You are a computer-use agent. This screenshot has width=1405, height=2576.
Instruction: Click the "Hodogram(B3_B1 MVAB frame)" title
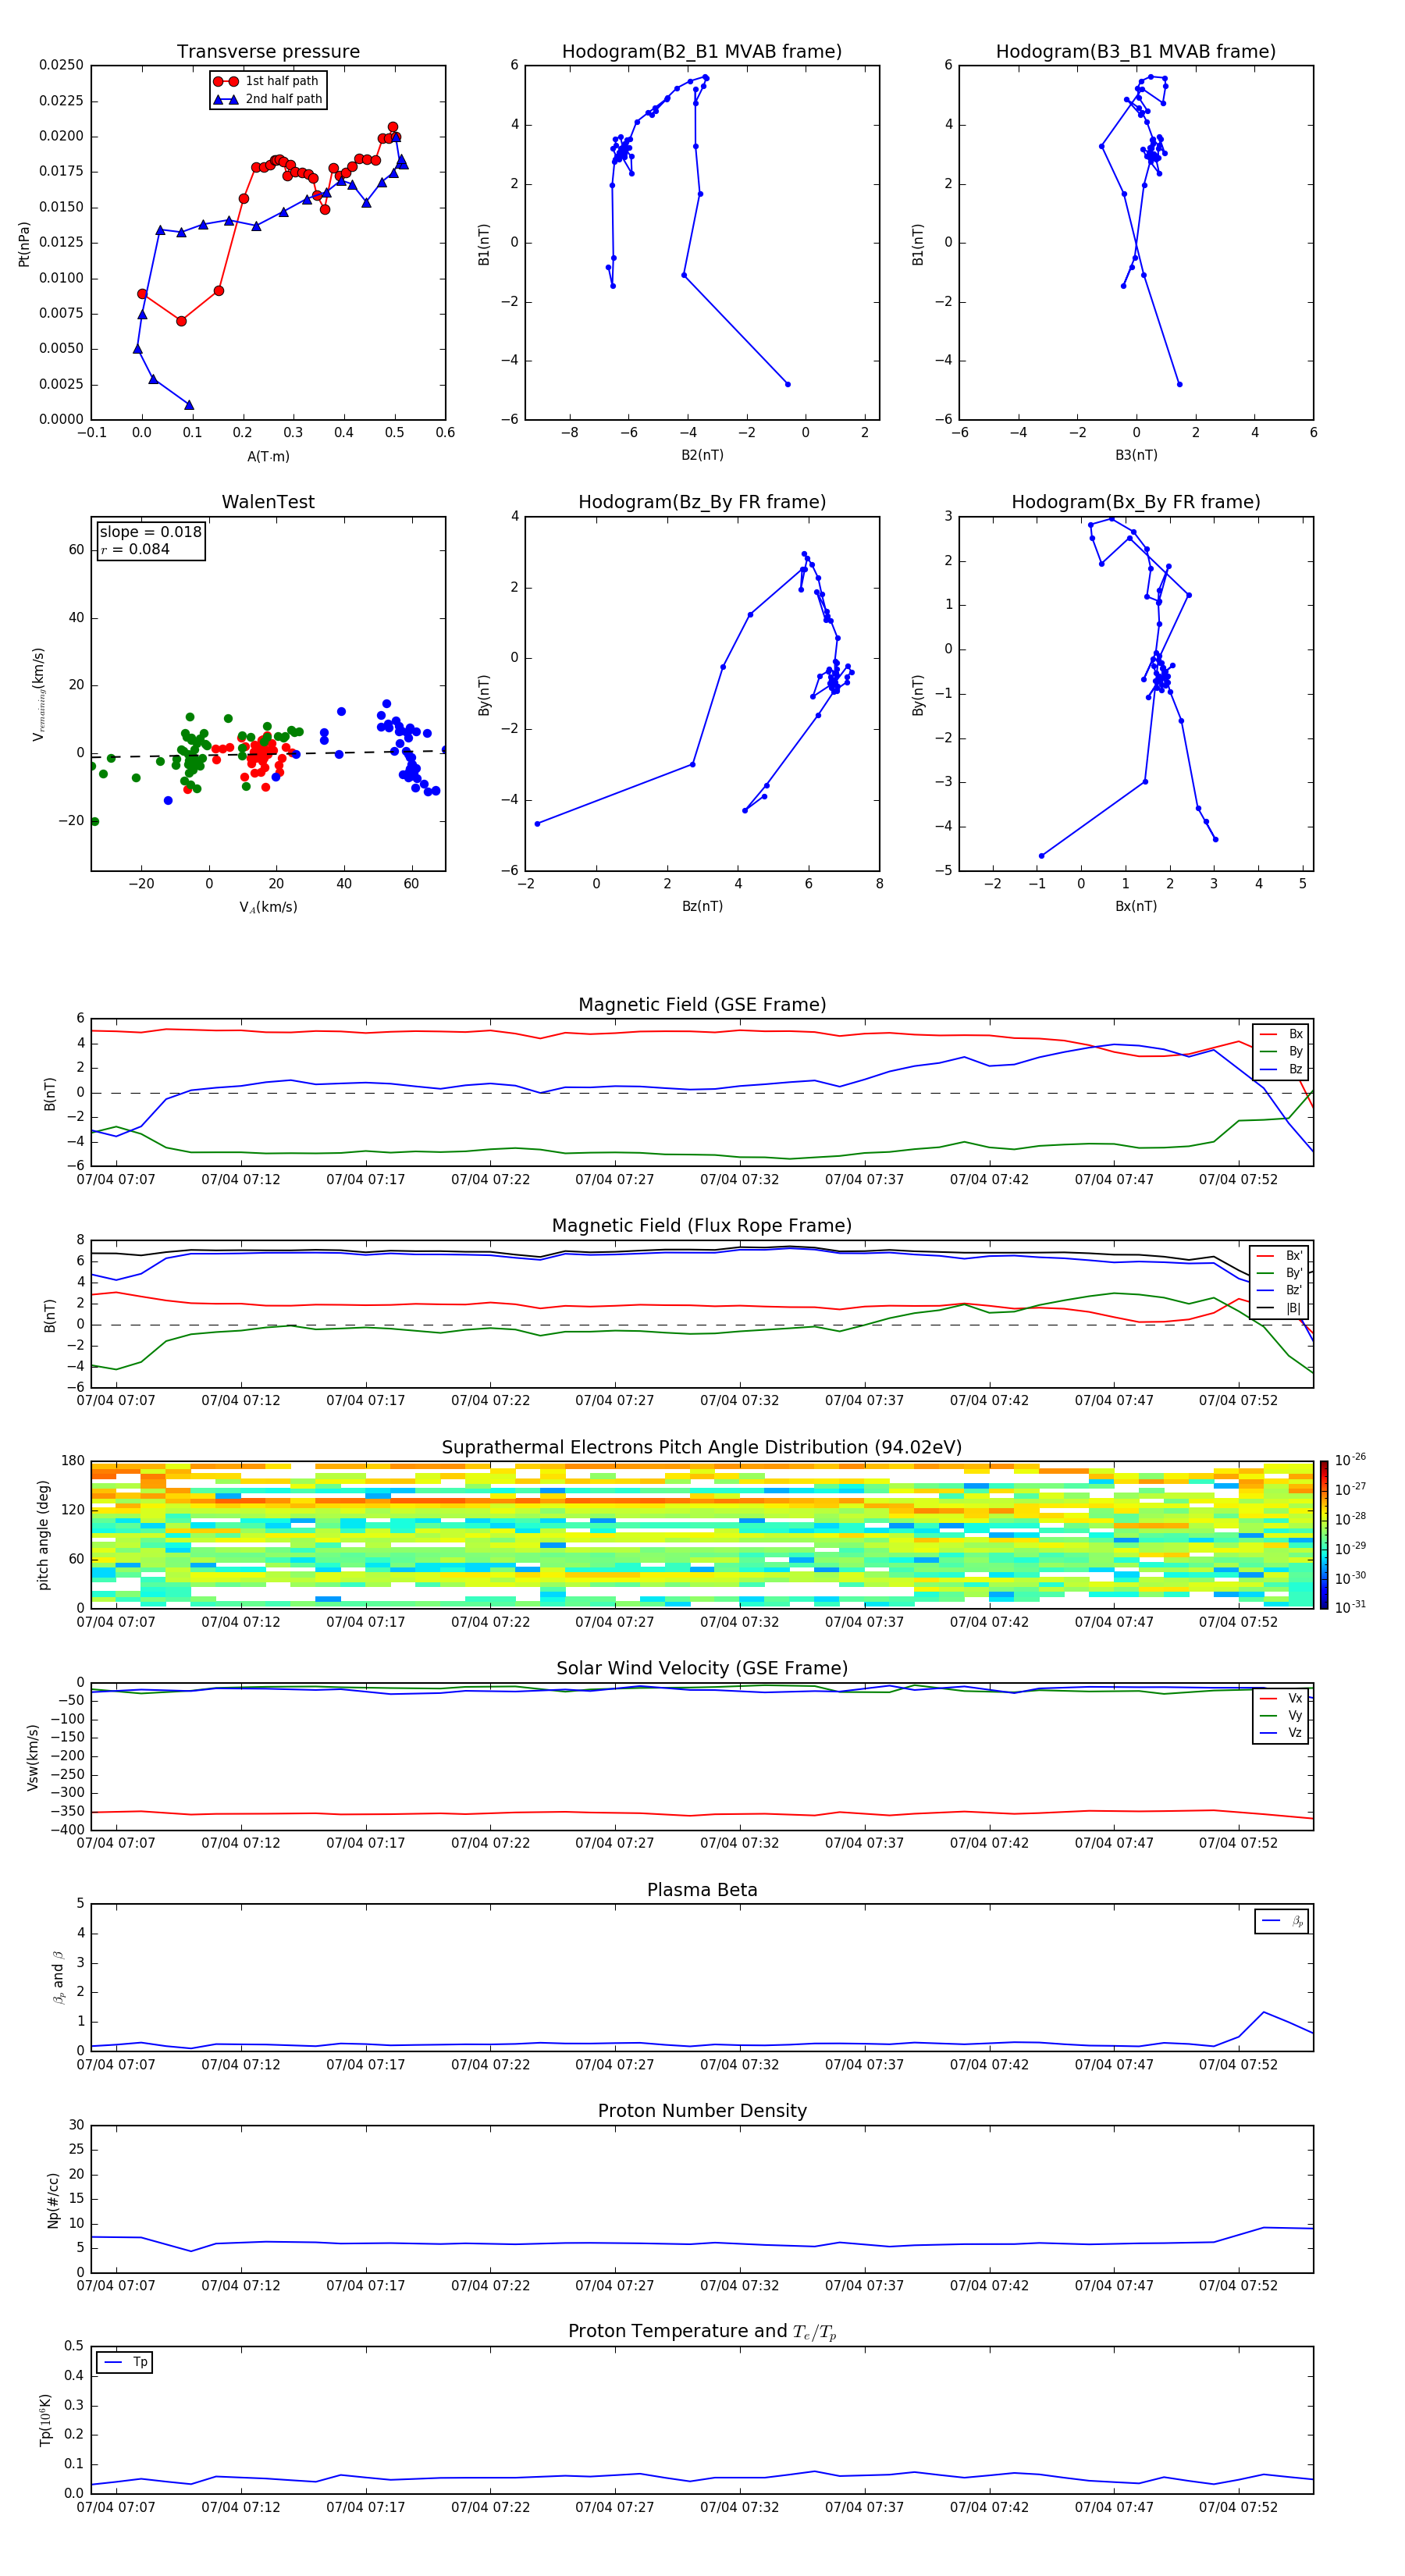click(1136, 52)
